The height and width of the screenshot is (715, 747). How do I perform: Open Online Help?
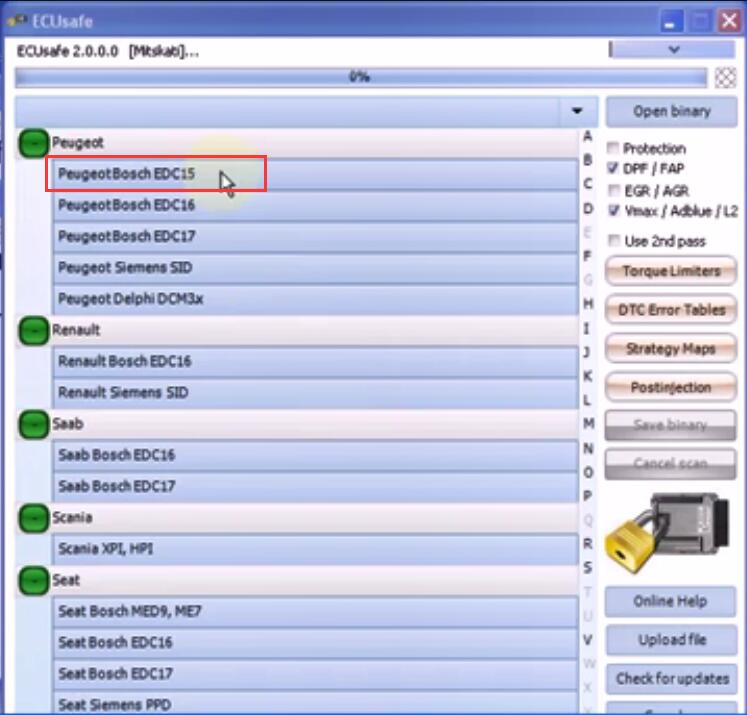[x=670, y=601]
